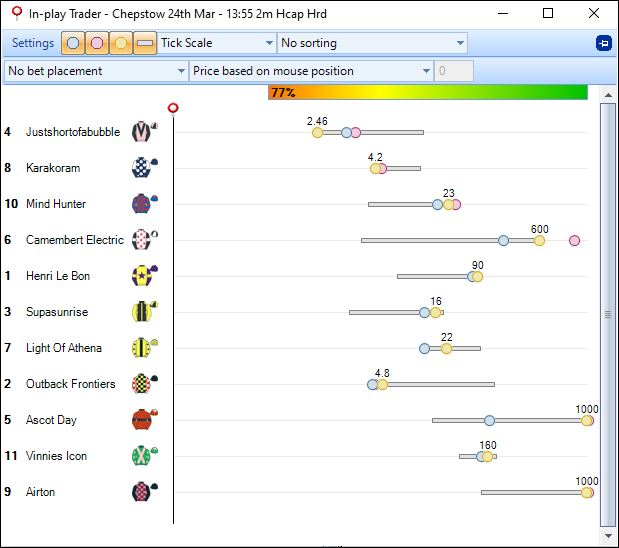Select the Henri Le Bon runner name
619x548 pixels.
pos(58,276)
